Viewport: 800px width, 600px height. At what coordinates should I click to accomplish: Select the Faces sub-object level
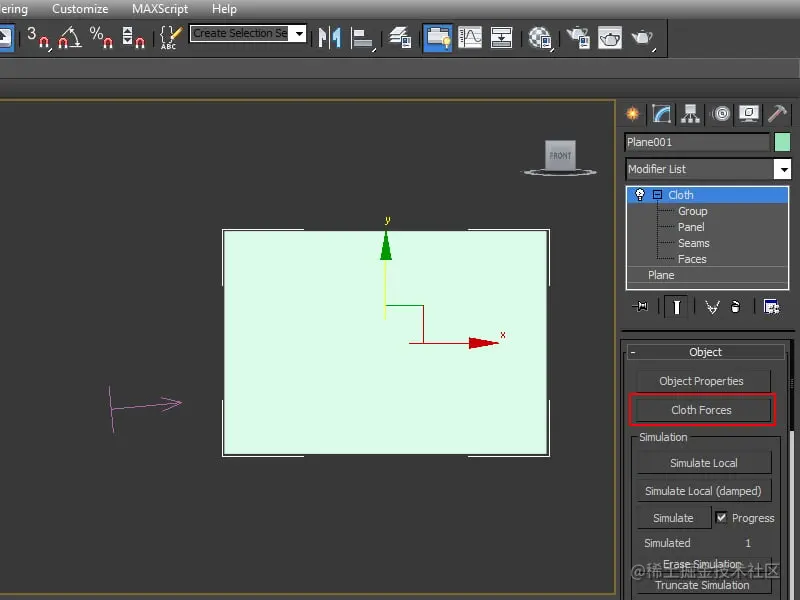pos(692,259)
